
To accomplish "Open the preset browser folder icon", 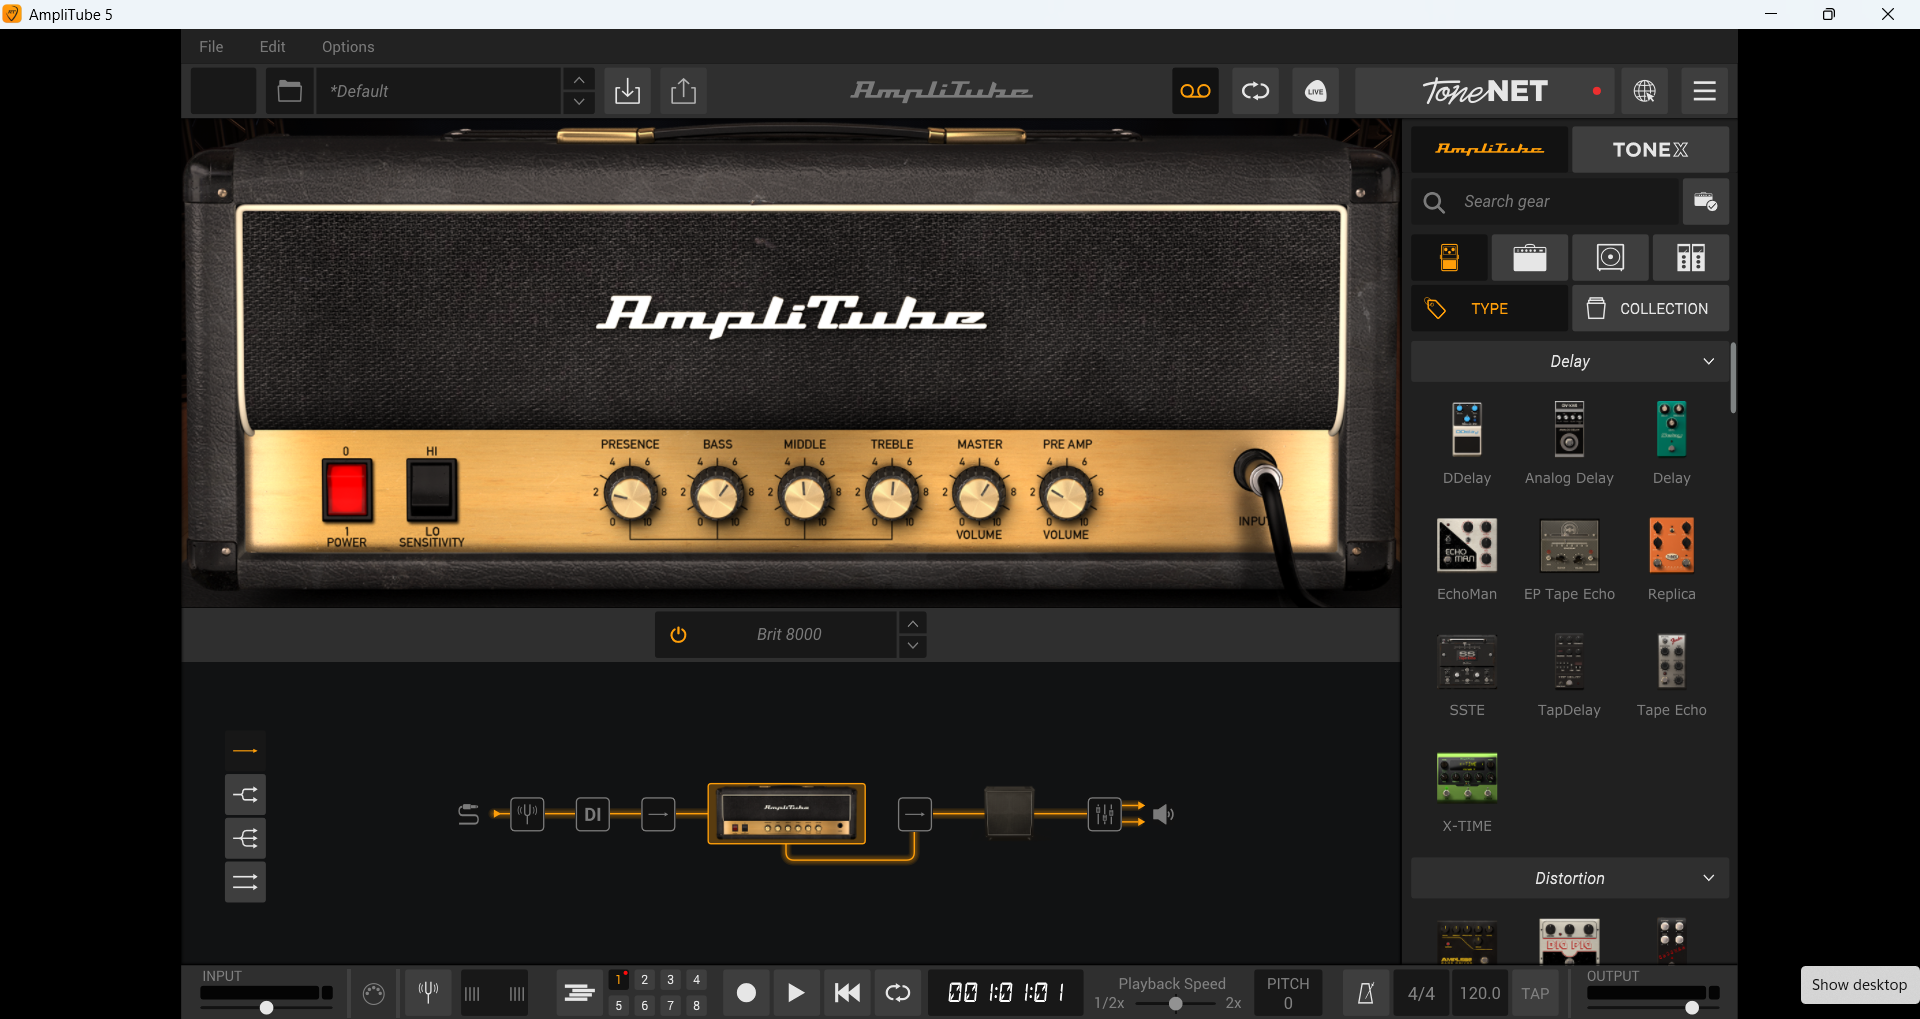I will 290,91.
